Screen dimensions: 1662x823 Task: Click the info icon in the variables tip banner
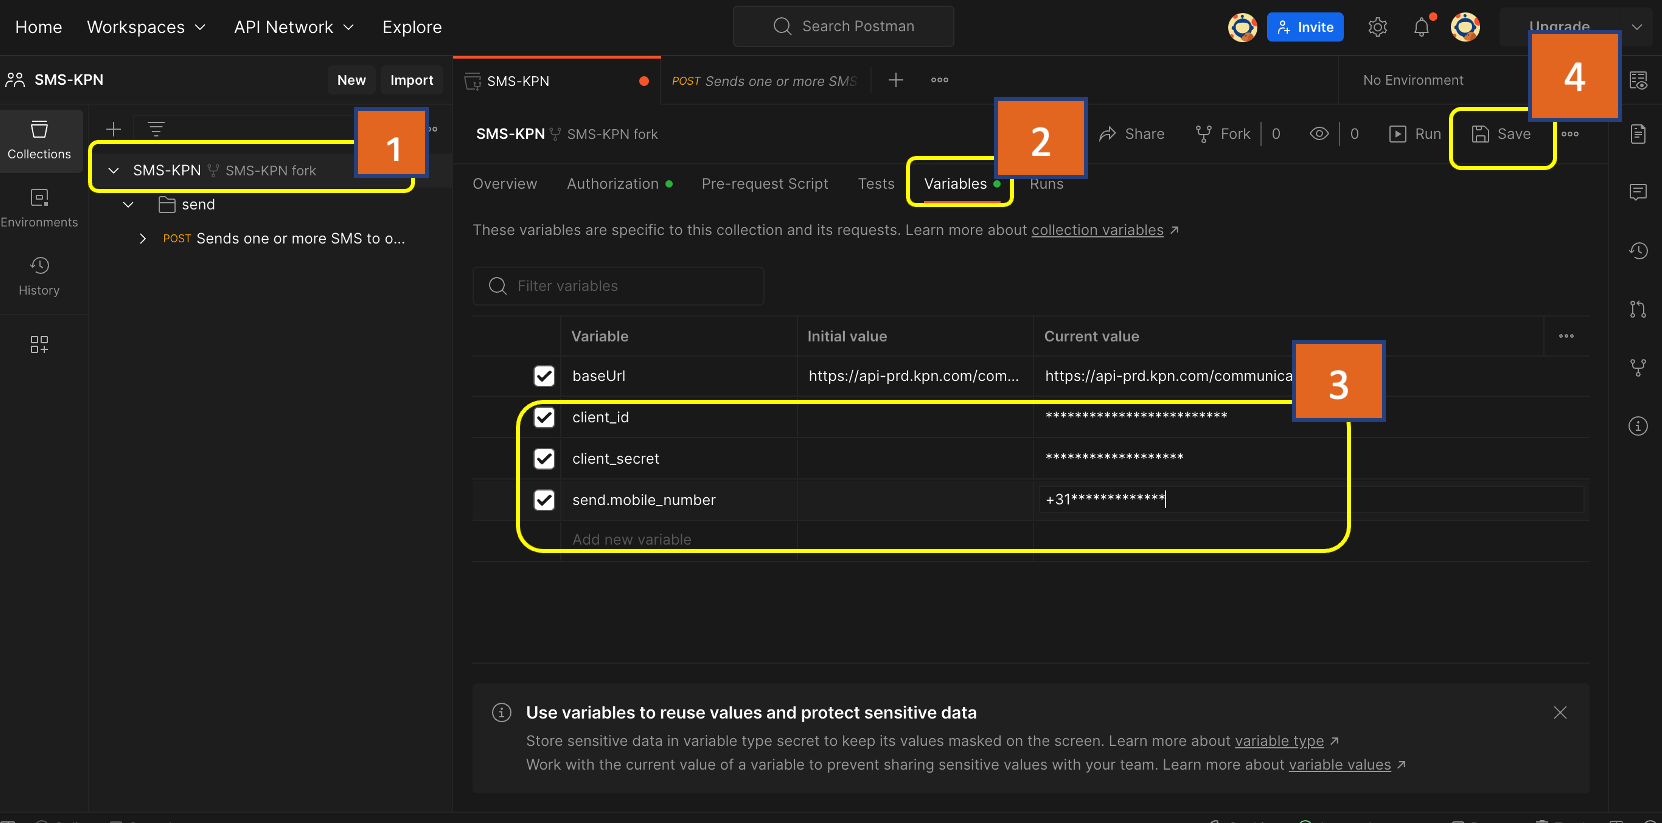502,713
